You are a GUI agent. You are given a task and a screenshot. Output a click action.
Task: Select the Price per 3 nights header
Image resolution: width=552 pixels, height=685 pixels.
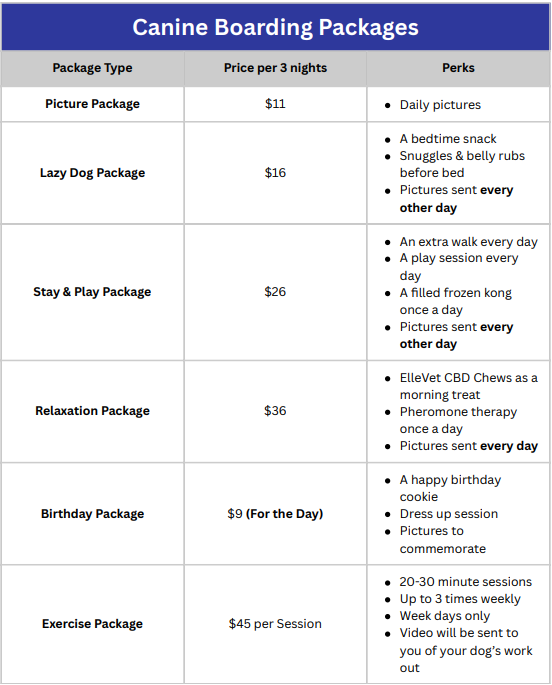coord(275,68)
